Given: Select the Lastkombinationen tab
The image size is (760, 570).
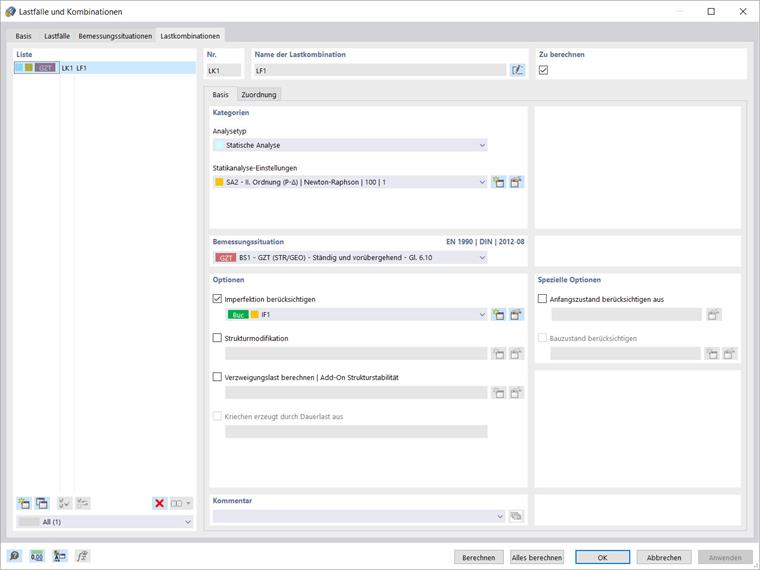Looking at the screenshot, I should [190, 36].
